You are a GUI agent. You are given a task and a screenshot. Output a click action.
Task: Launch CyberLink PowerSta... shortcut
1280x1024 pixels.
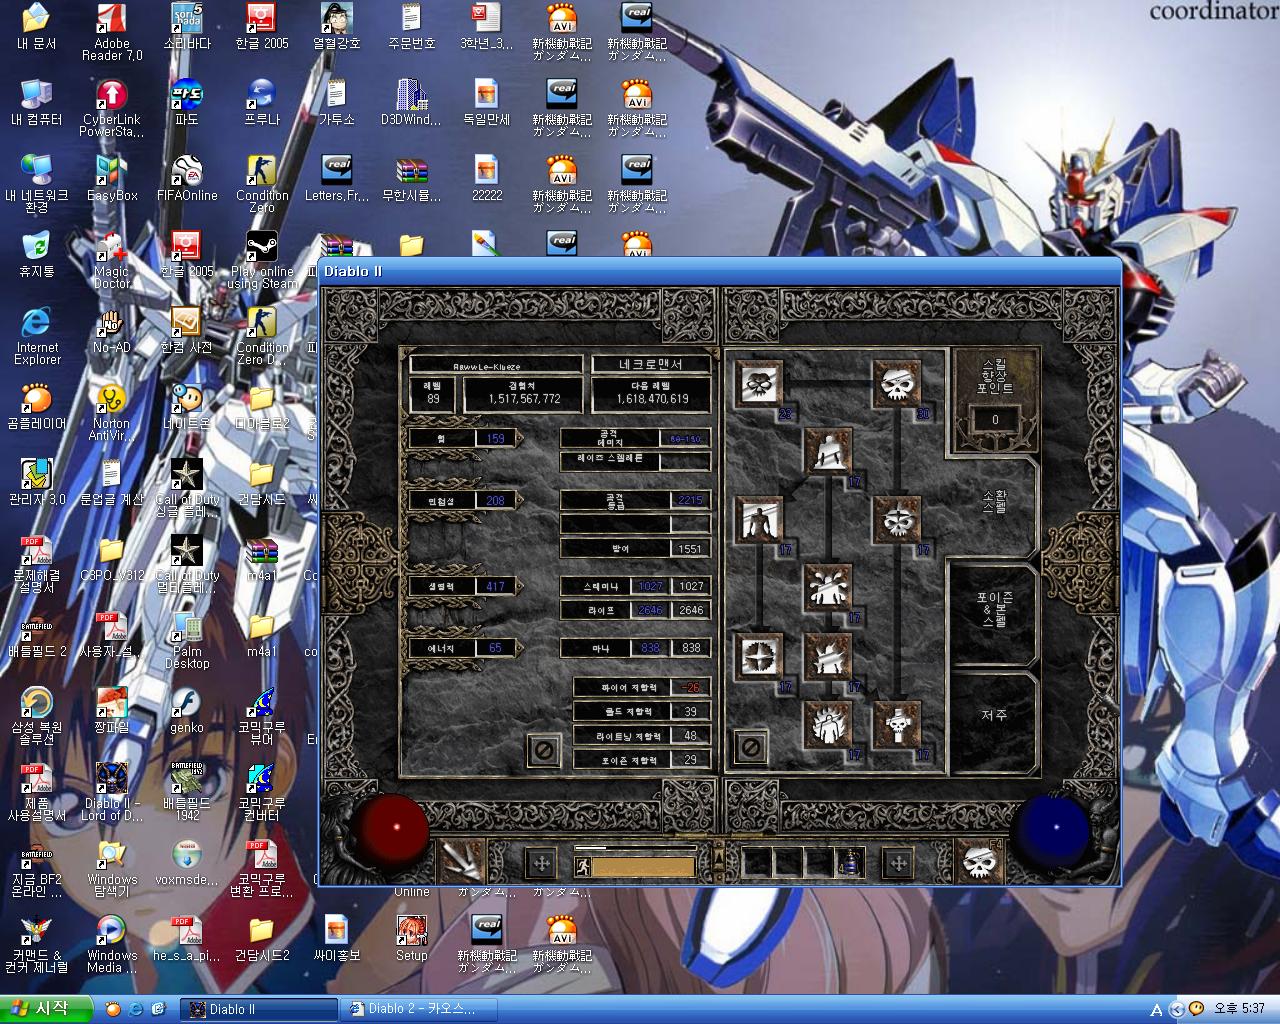point(112,108)
